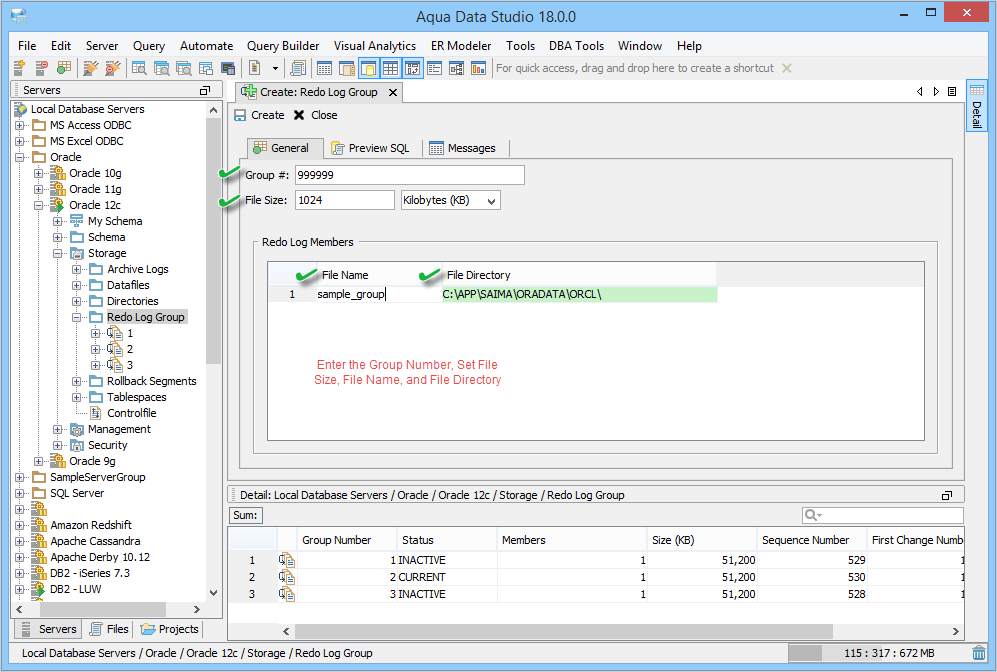Click the My Schema tree icon
Screen dimensions: 997x672
[x=77, y=221]
